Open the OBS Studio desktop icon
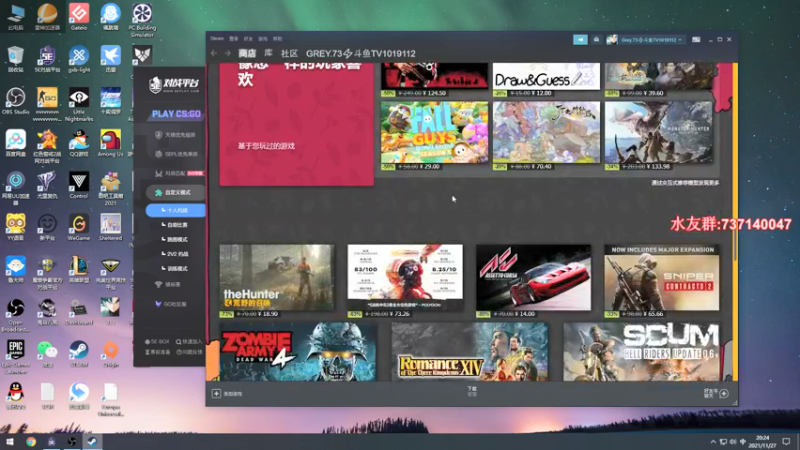The height and width of the screenshot is (450, 800). (16, 101)
